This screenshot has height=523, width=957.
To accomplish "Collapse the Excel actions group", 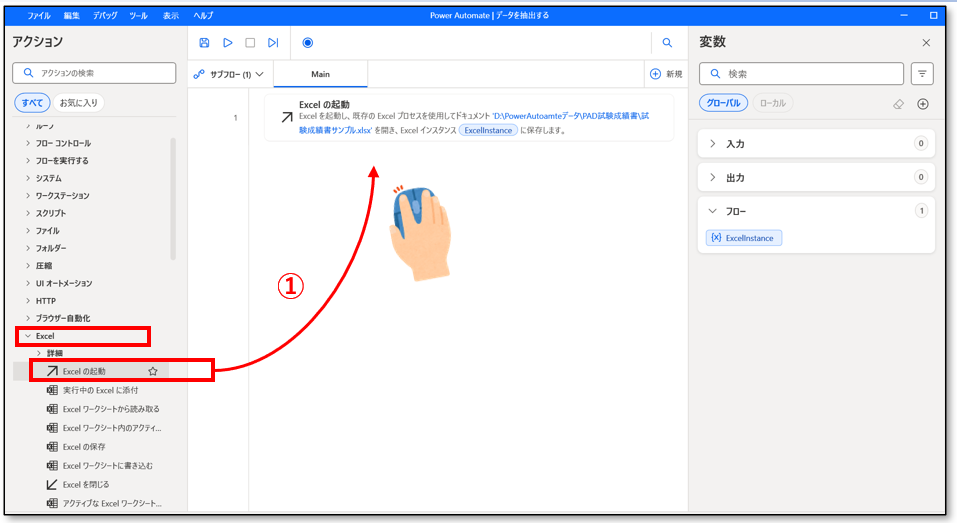I will click(28, 336).
